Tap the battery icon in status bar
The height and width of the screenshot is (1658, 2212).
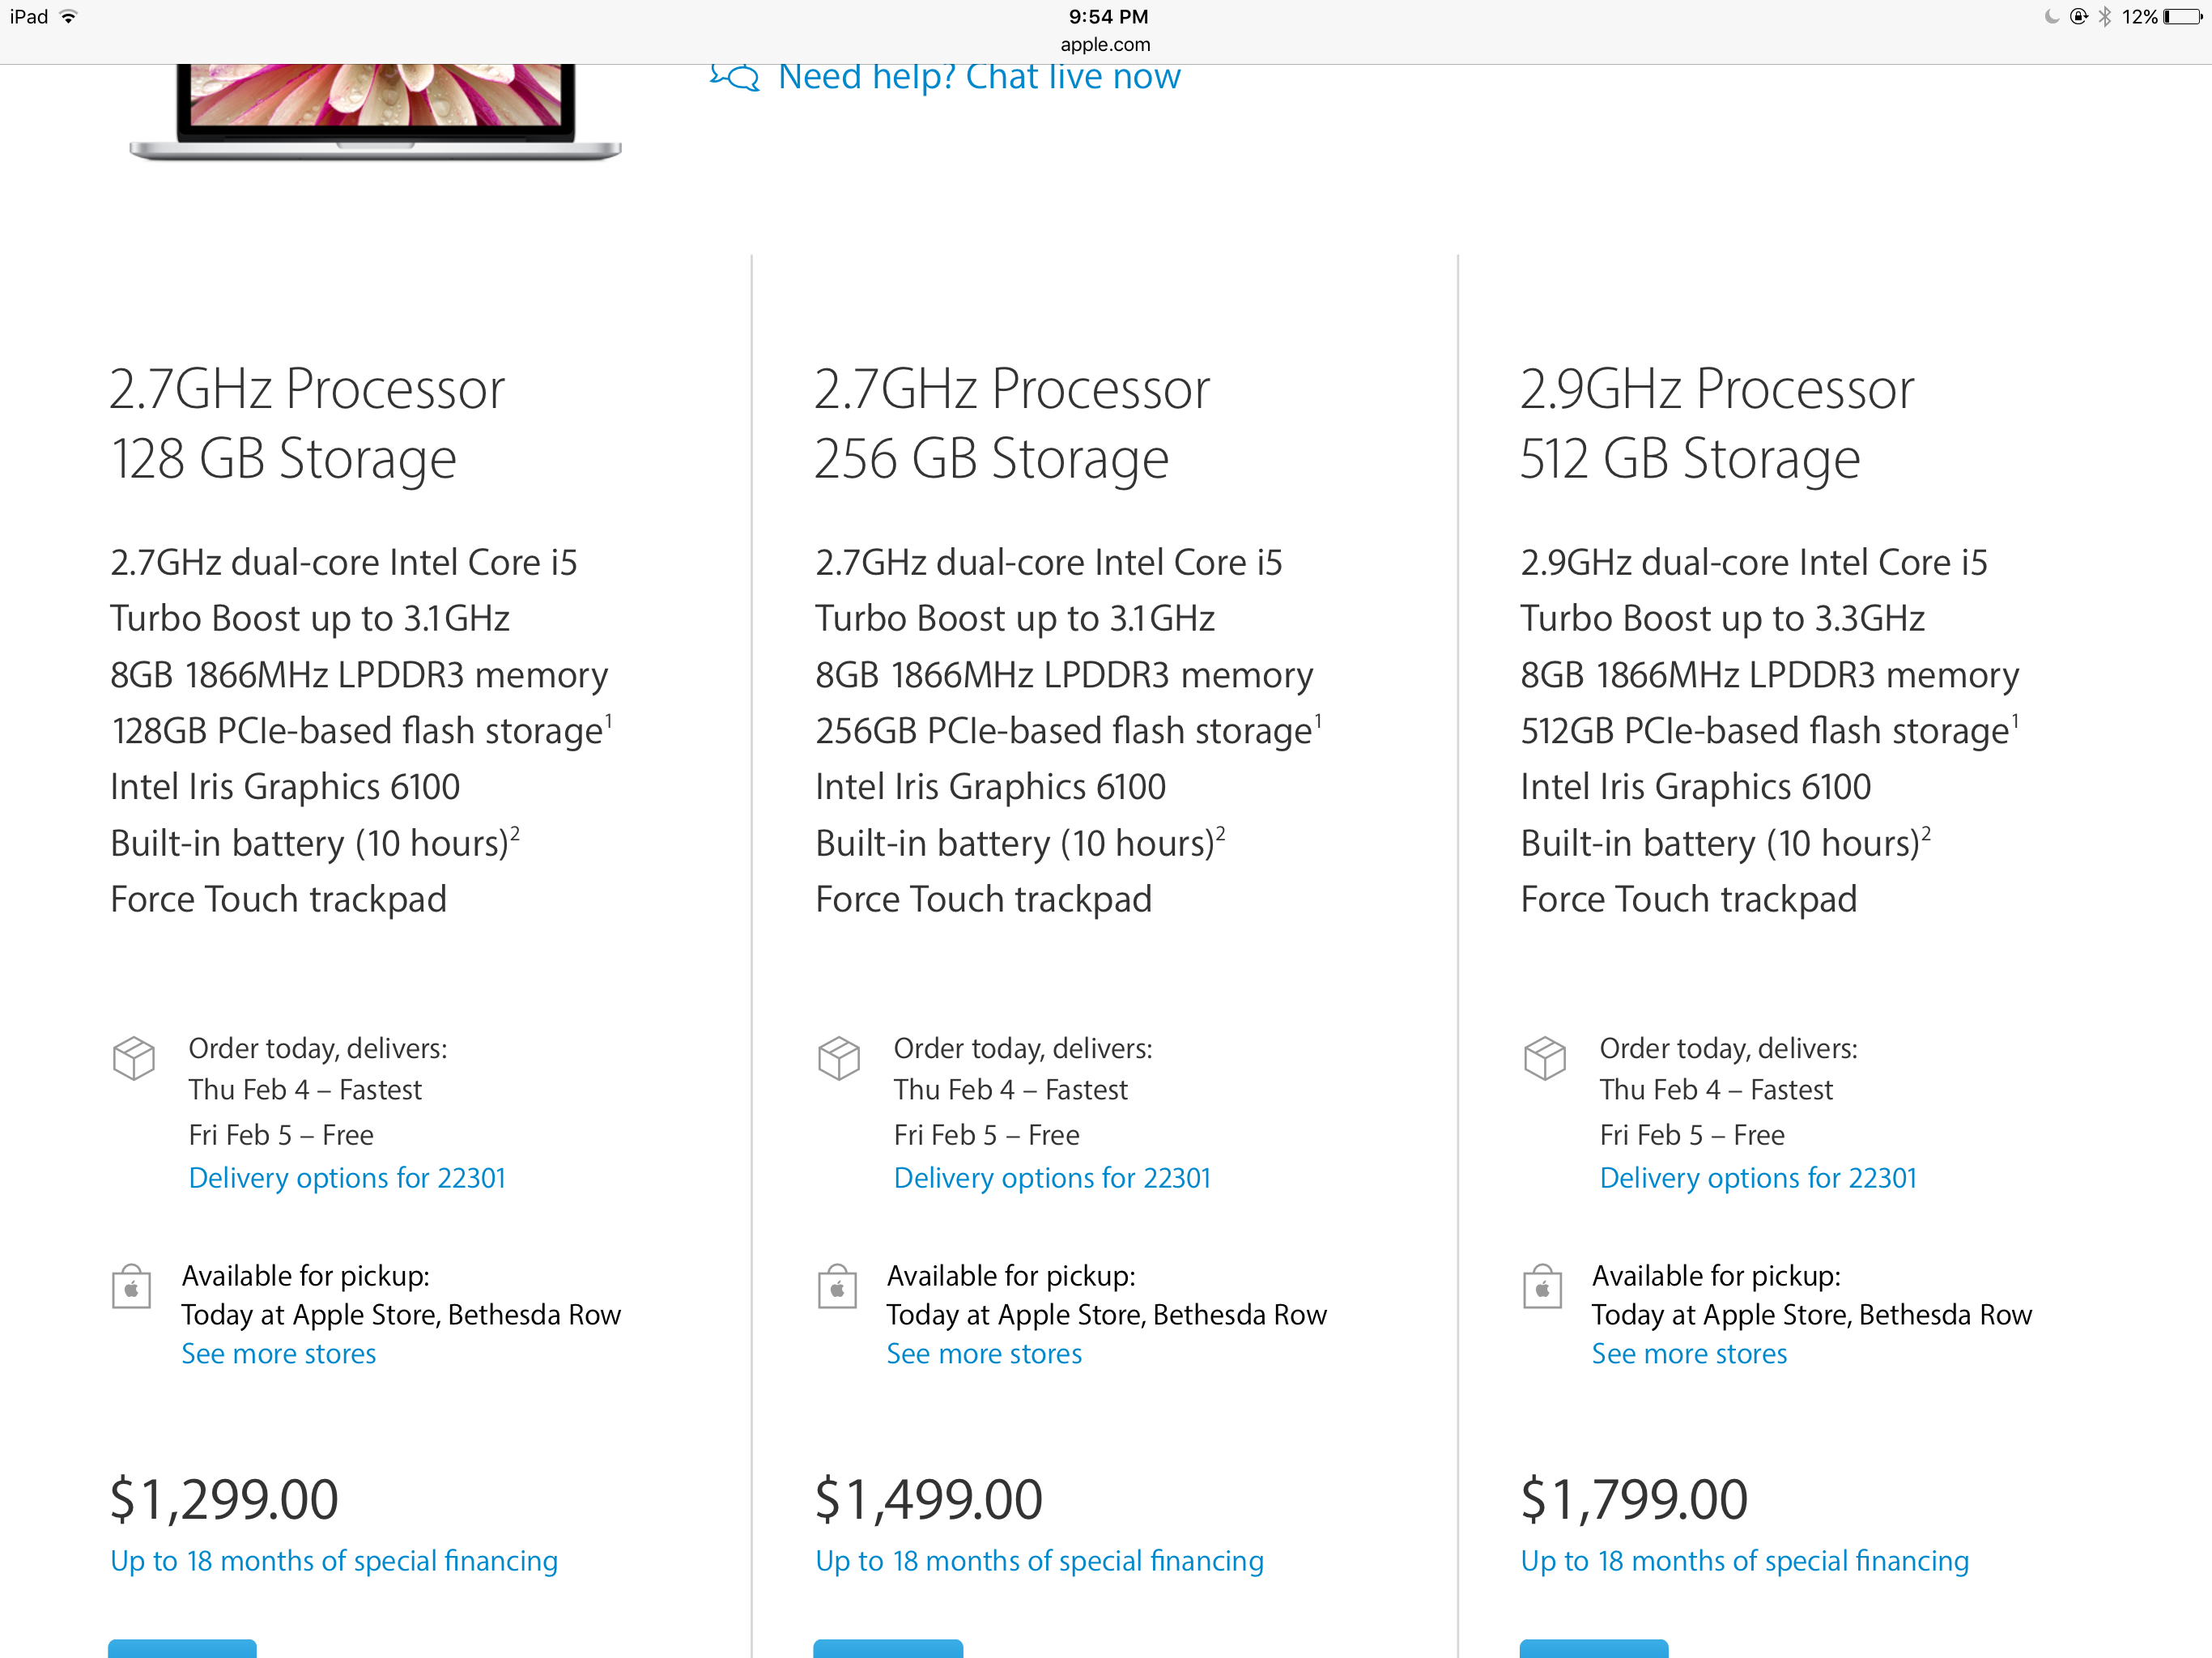pos(2182,17)
